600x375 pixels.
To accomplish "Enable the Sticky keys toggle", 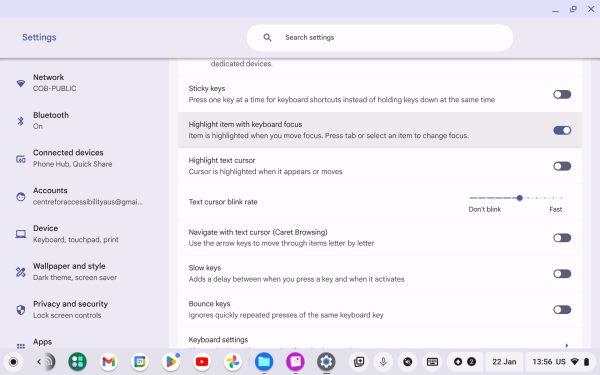I will click(562, 95).
